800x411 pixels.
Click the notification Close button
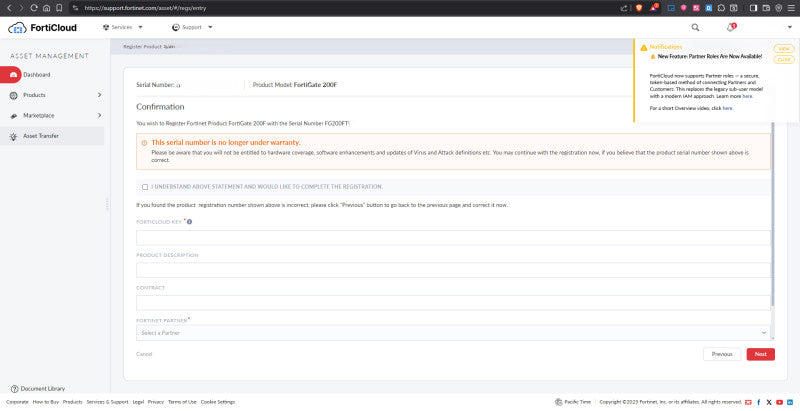pyautogui.click(x=784, y=60)
